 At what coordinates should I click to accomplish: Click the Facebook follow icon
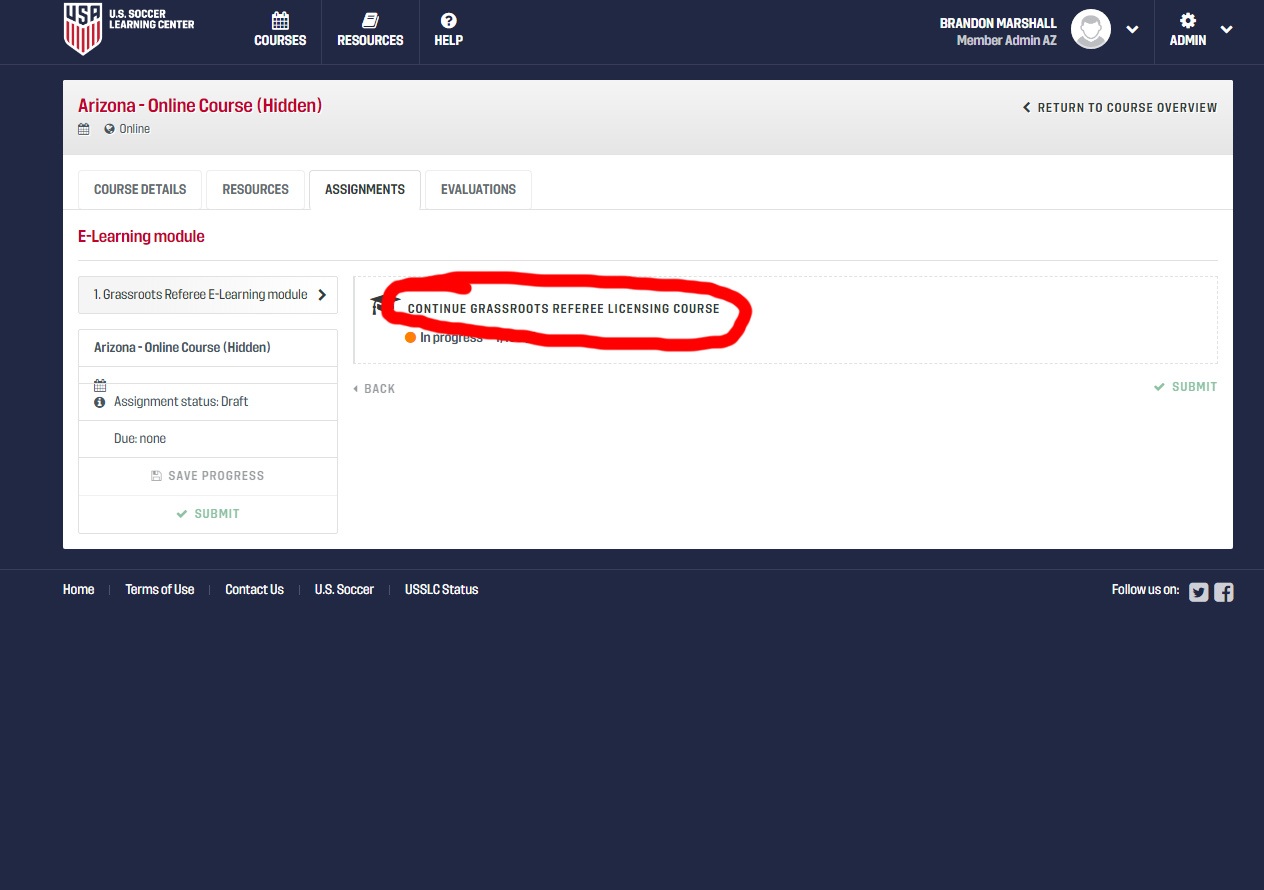pyautogui.click(x=1224, y=592)
